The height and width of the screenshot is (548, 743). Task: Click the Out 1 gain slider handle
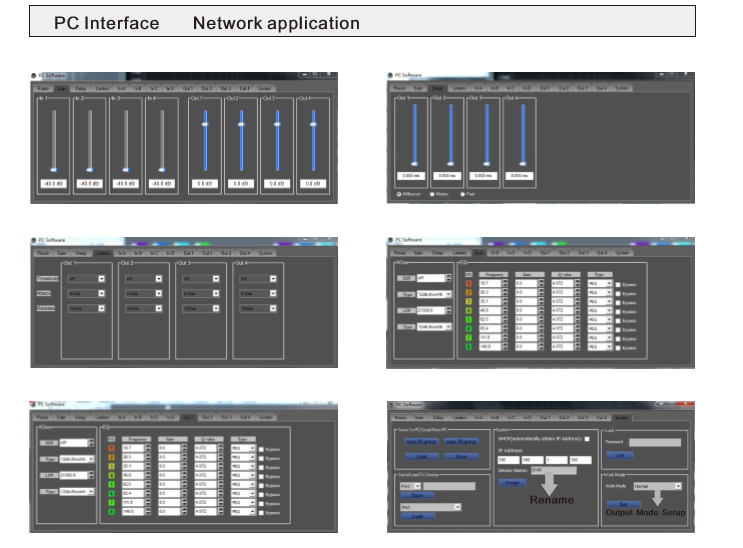coord(205,125)
